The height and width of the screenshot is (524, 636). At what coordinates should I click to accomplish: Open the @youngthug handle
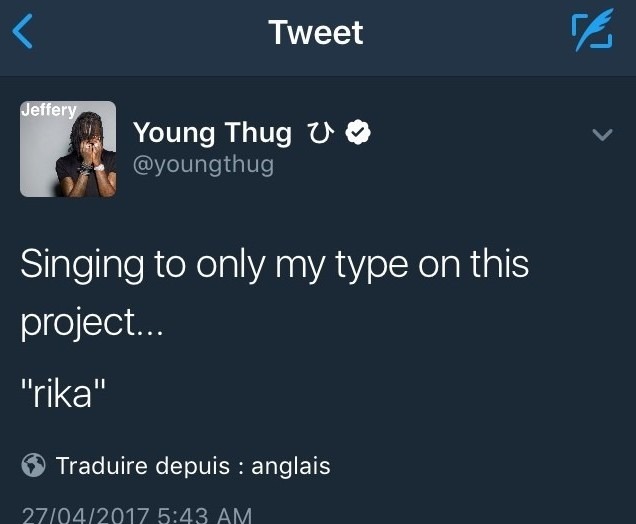click(203, 164)
